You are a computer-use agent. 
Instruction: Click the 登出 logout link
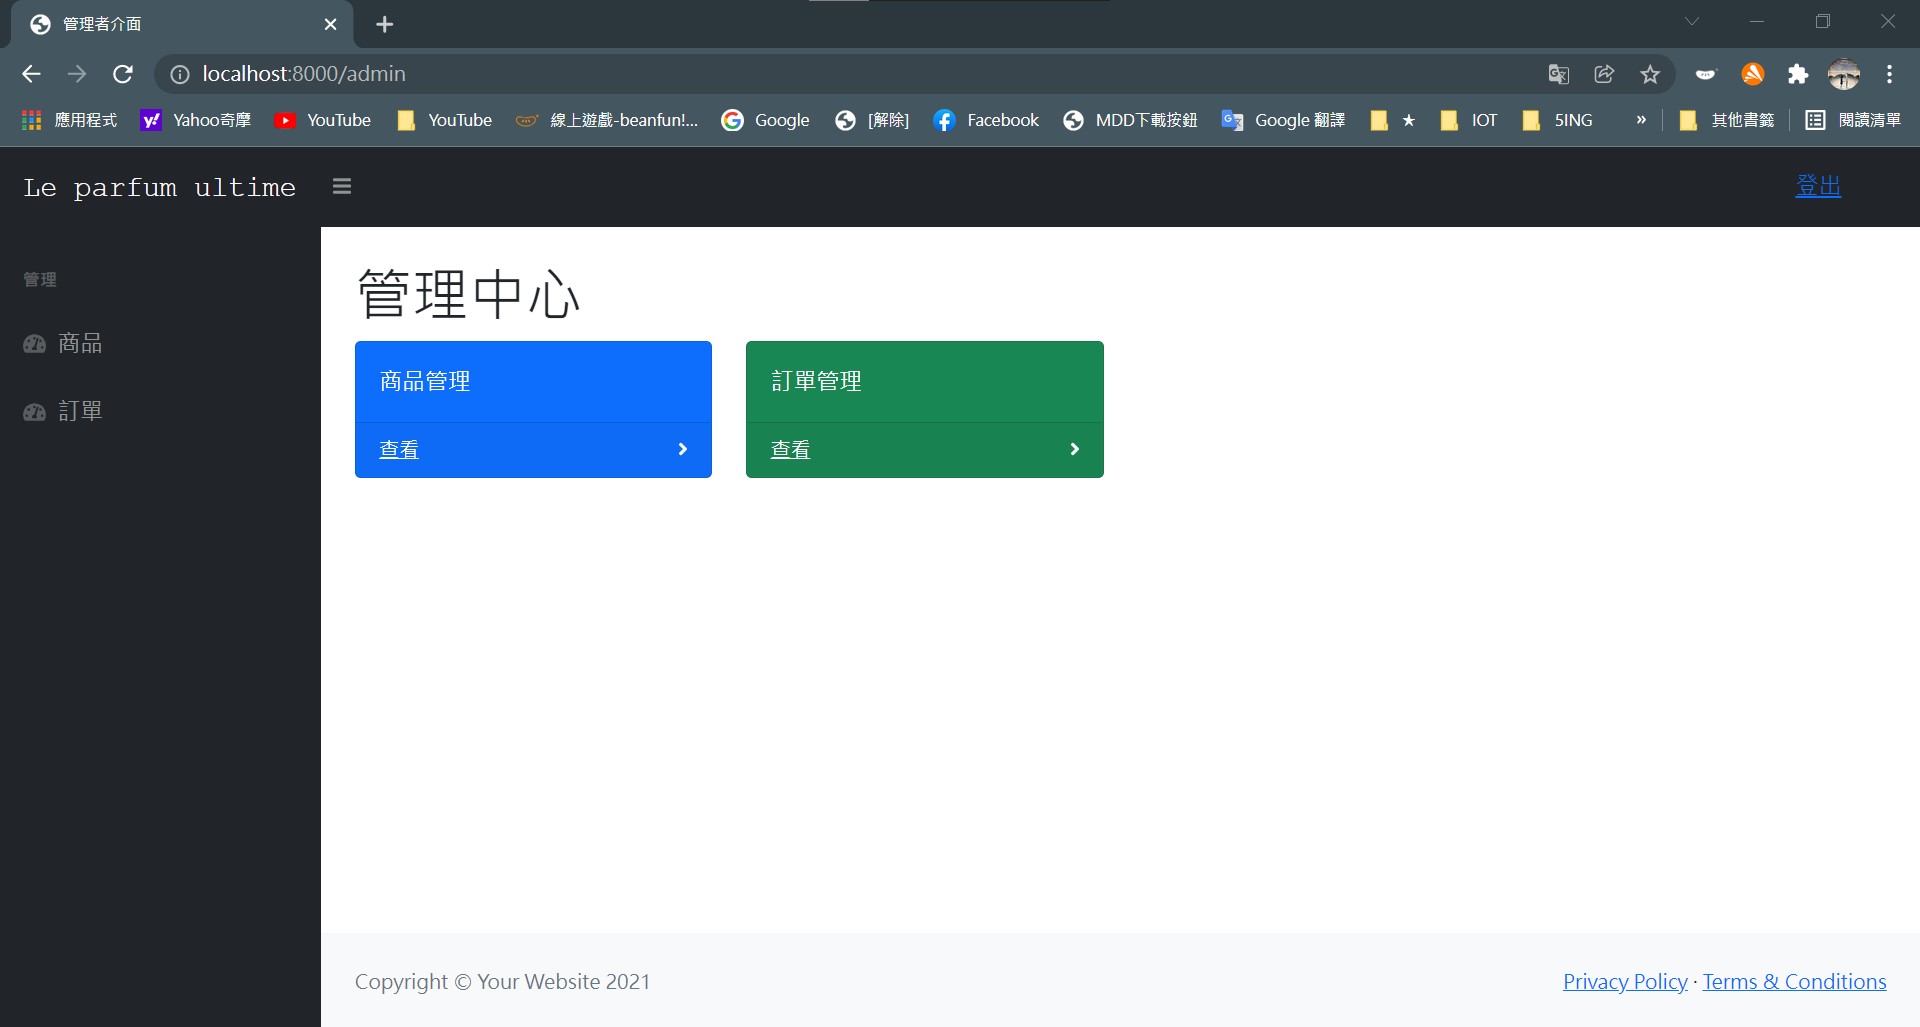(x=1818, y=186)
